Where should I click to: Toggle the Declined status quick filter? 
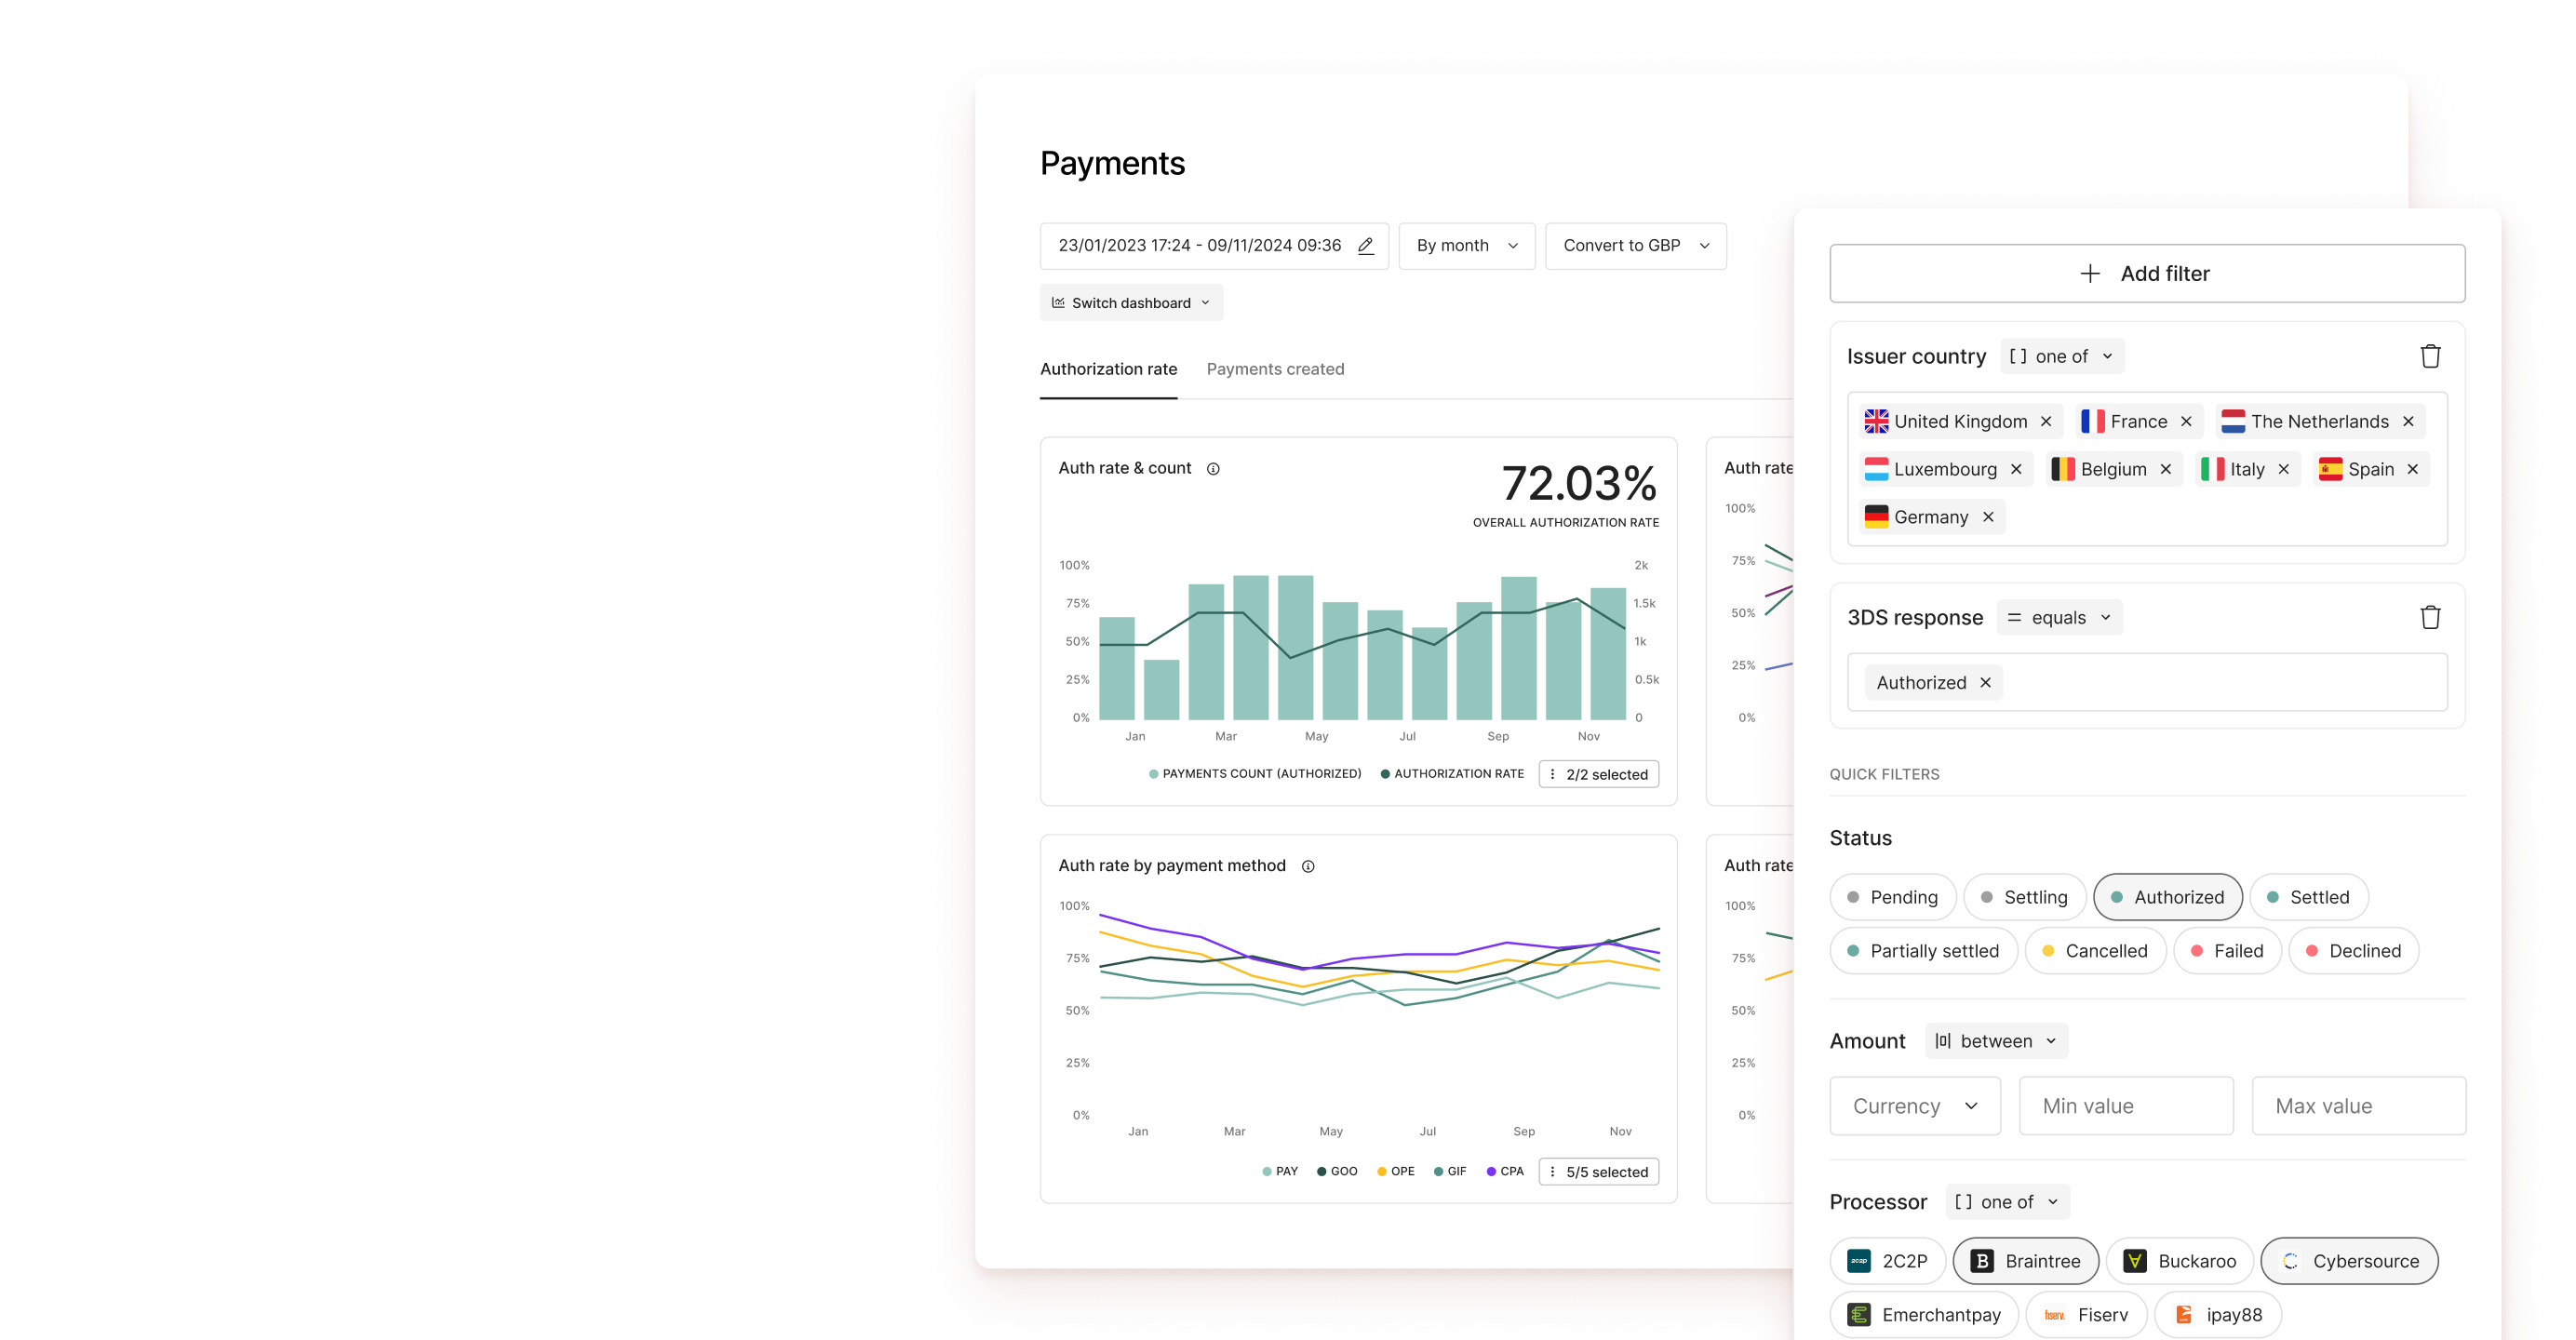pos(2353,951)
